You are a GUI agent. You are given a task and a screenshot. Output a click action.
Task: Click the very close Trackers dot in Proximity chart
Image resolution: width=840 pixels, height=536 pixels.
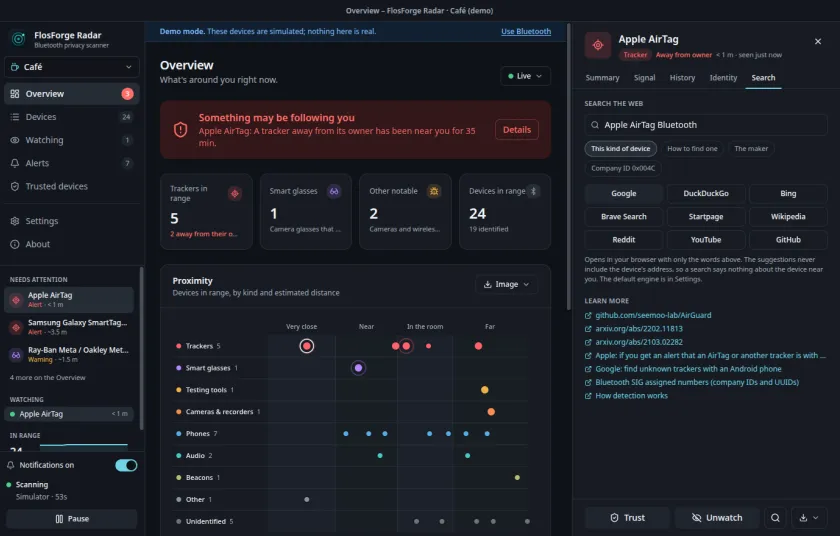pyautogui.click(x=306, y=346)
